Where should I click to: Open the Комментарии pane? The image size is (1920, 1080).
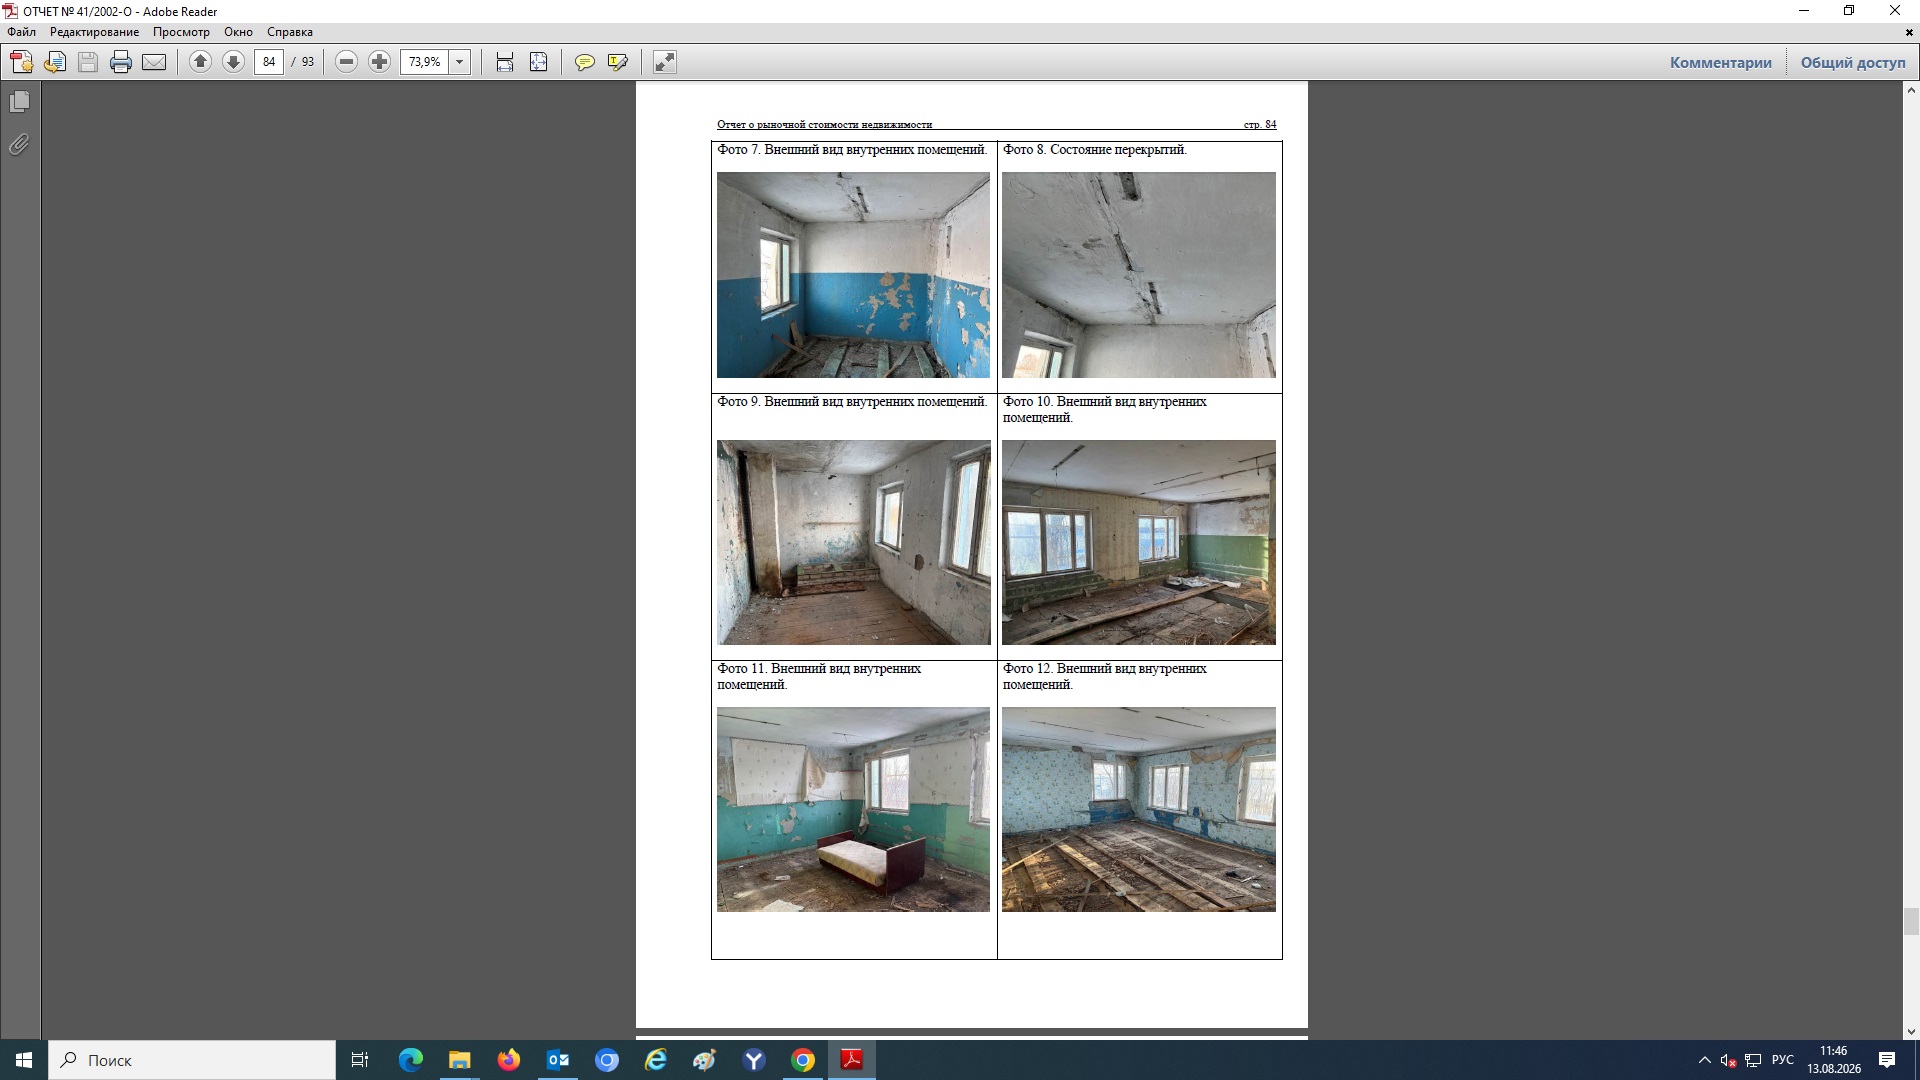(1720, 62)
